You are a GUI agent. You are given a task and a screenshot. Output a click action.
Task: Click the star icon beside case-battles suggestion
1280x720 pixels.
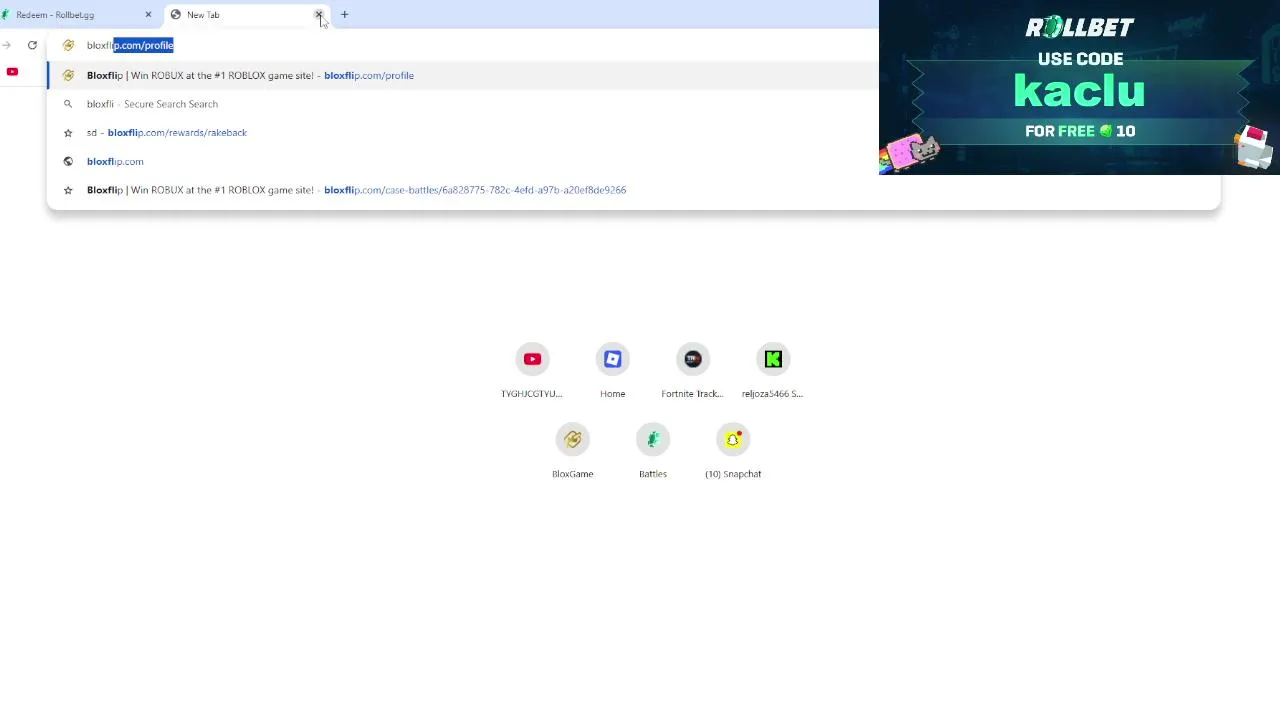pos(68,190)
